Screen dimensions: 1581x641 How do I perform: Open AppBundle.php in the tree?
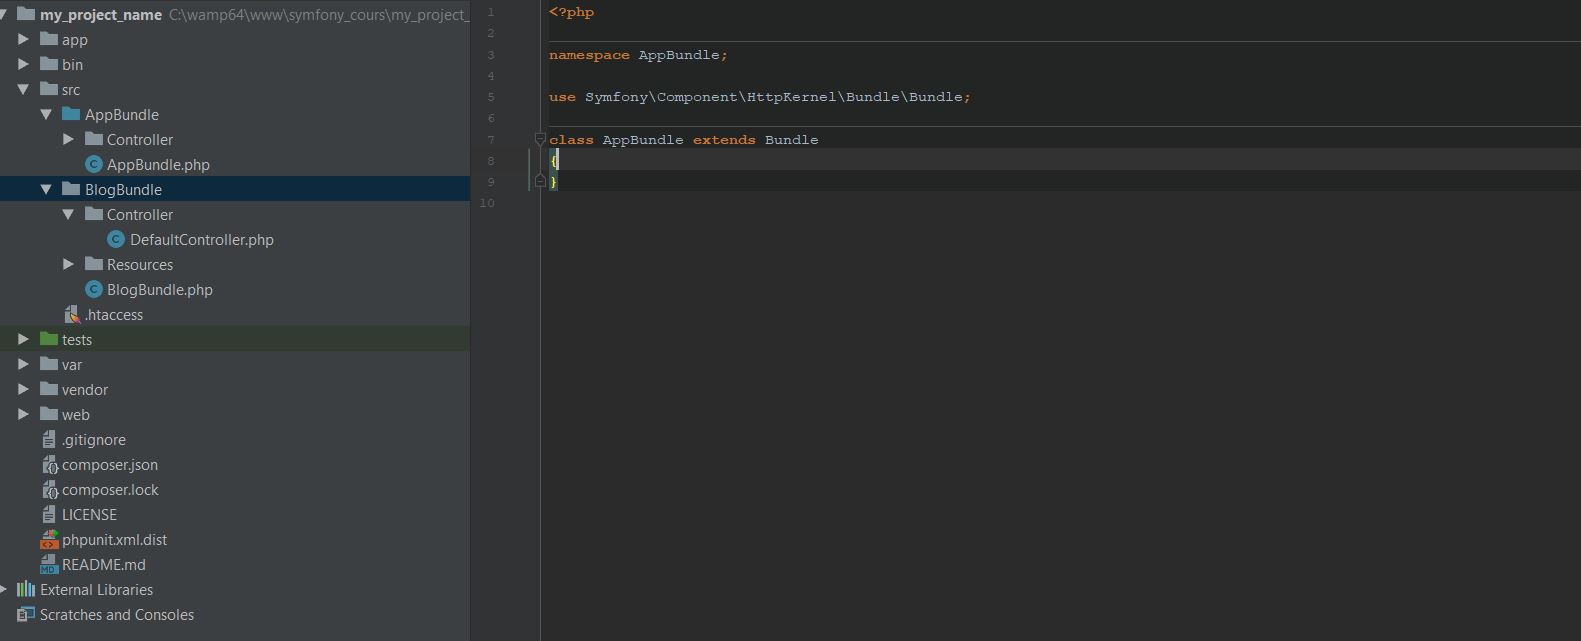[158, 165]
